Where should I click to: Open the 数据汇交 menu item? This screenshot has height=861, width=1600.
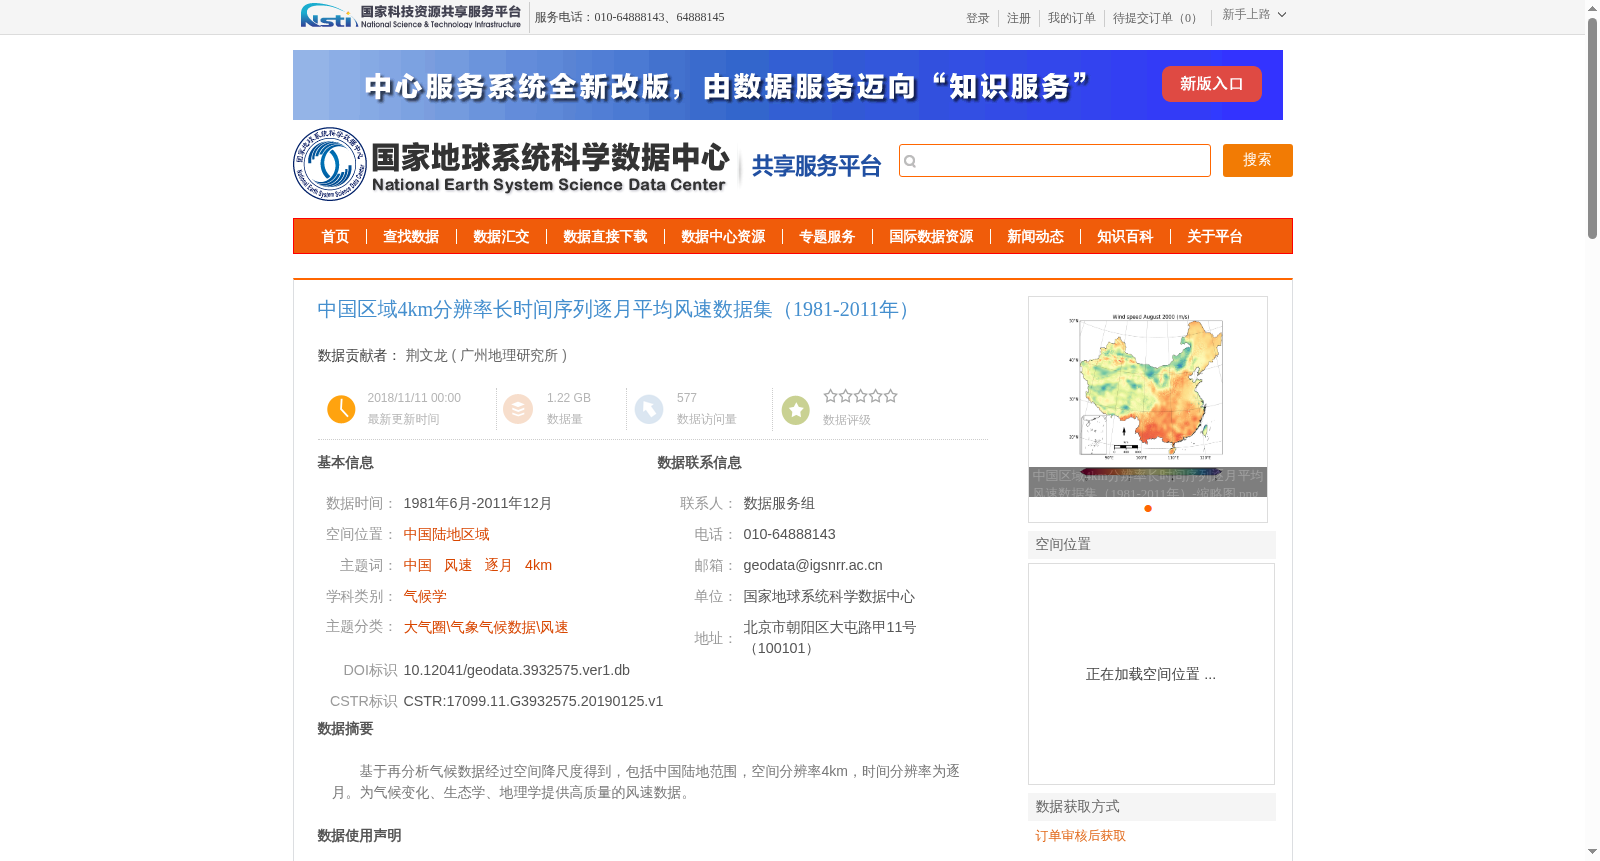tap(501, 237)
